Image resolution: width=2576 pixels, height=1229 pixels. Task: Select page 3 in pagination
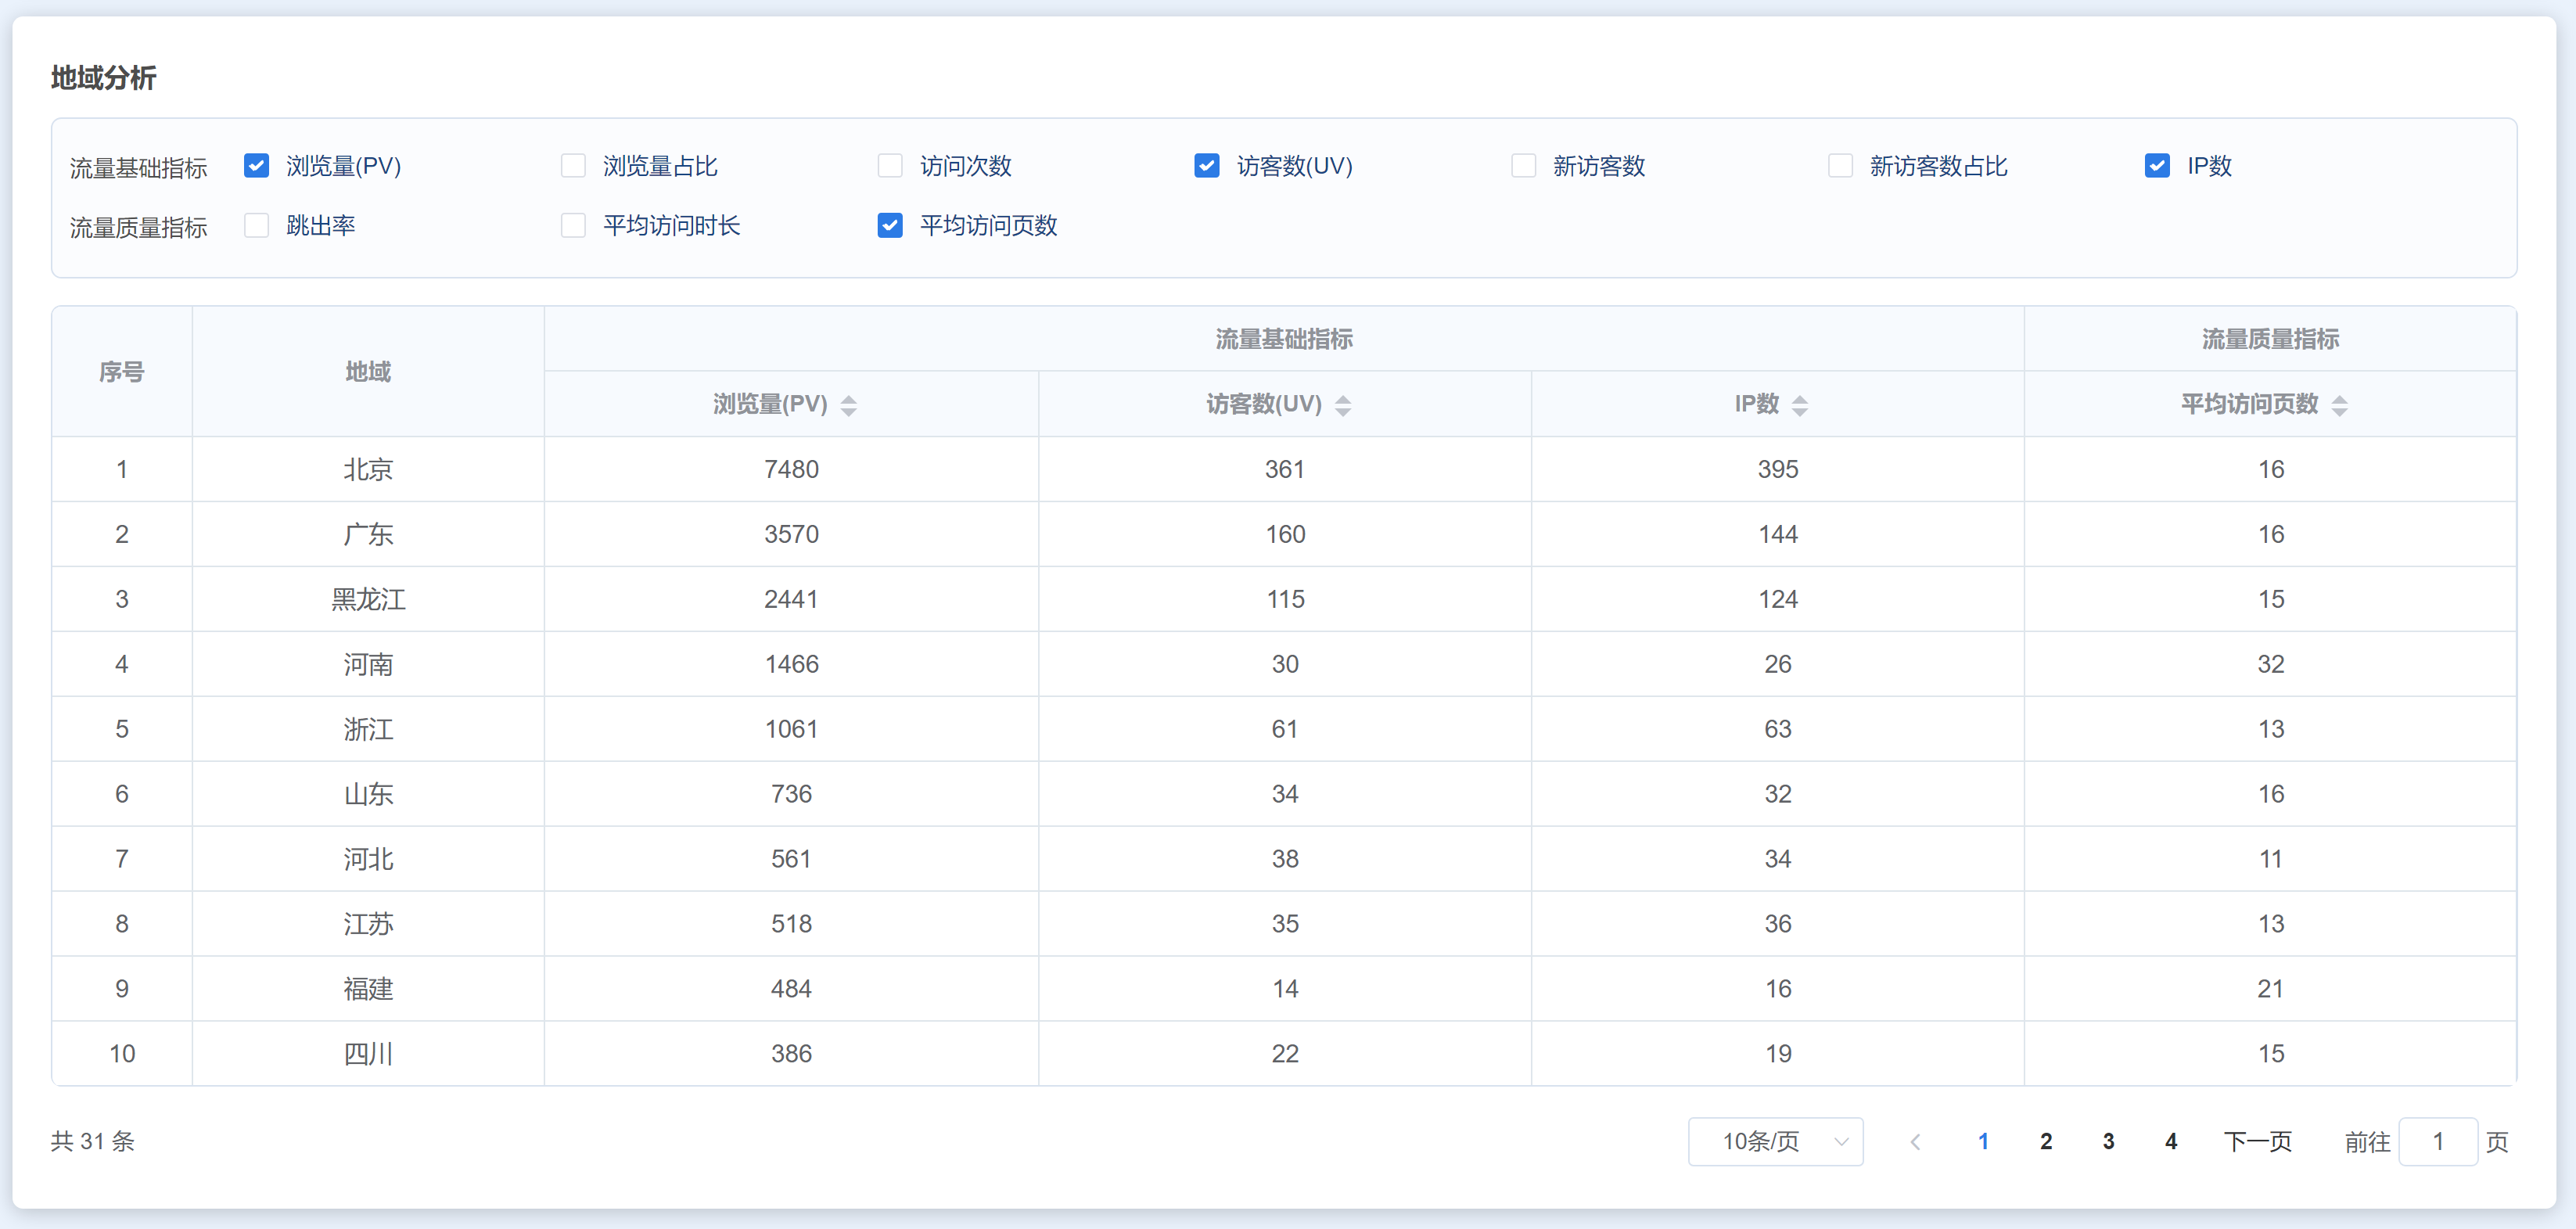point(2108,1141)
